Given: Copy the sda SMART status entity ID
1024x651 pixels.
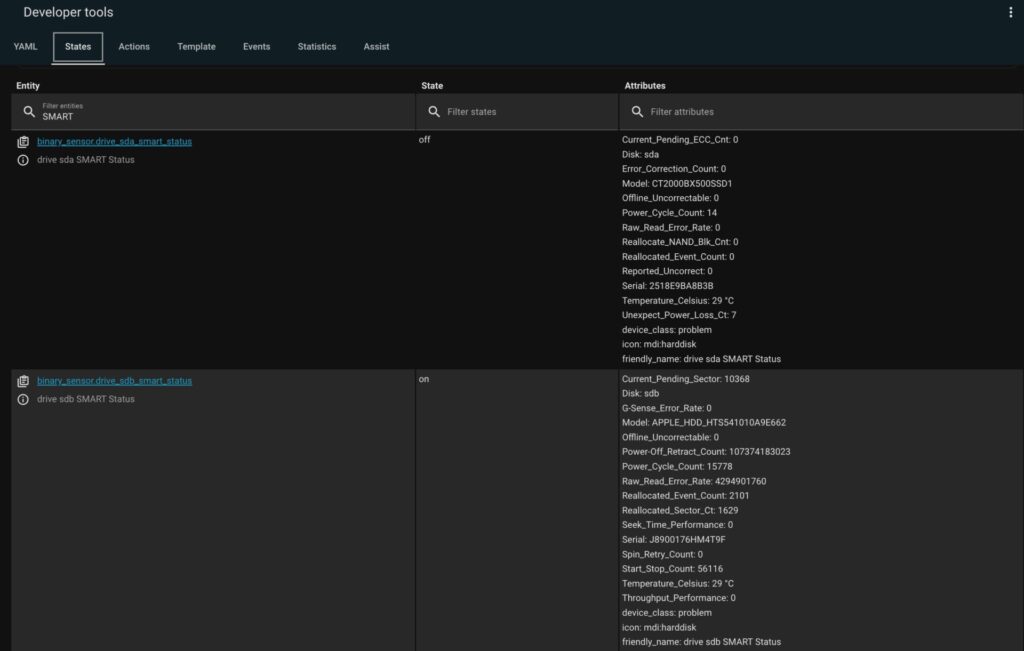Looking at the screenshot, I should point(23,142).
